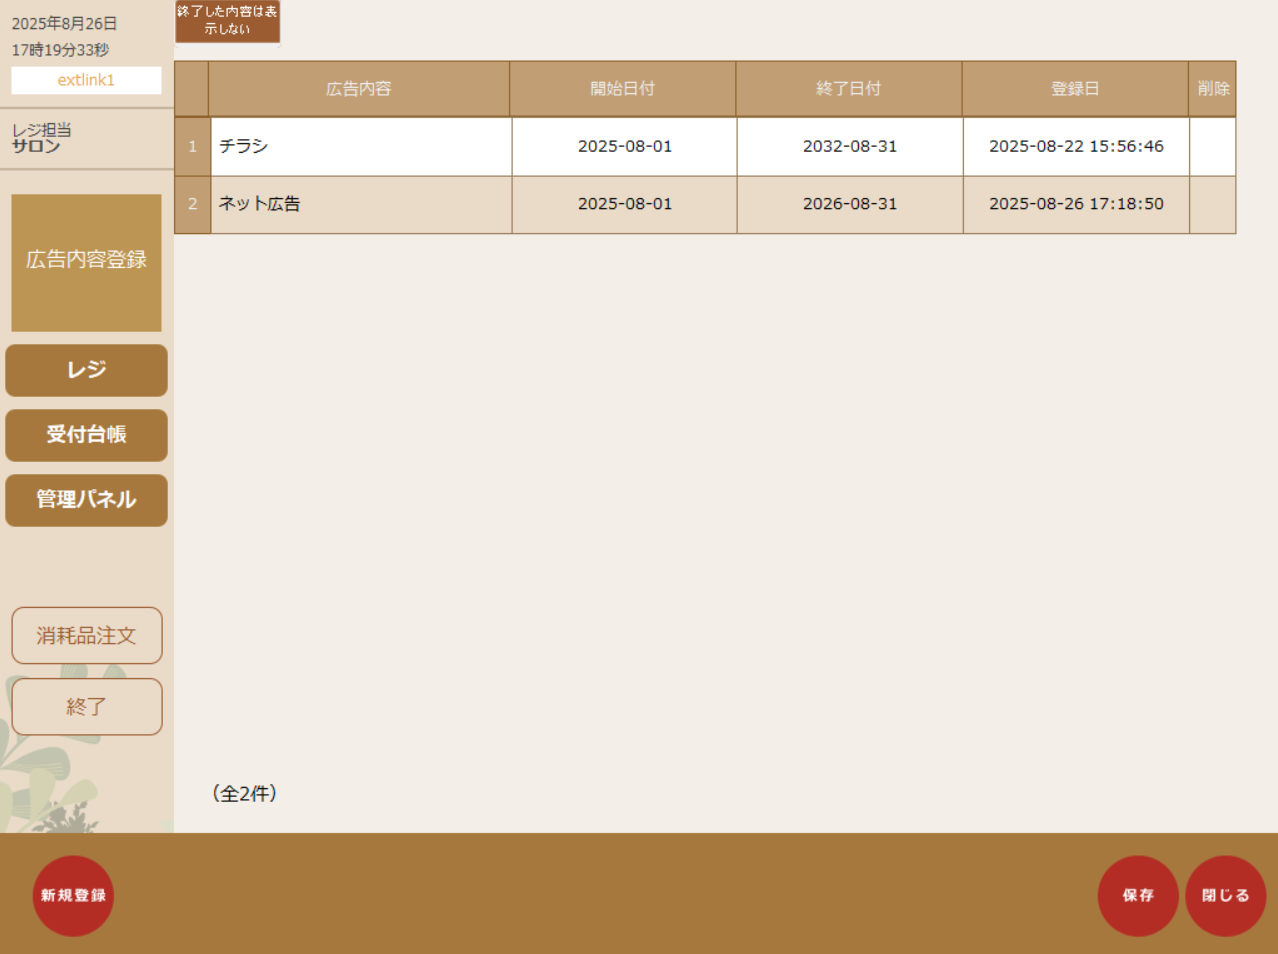Close the screen with 閉じる button
1278x954 pixels.
point(1225,895)
